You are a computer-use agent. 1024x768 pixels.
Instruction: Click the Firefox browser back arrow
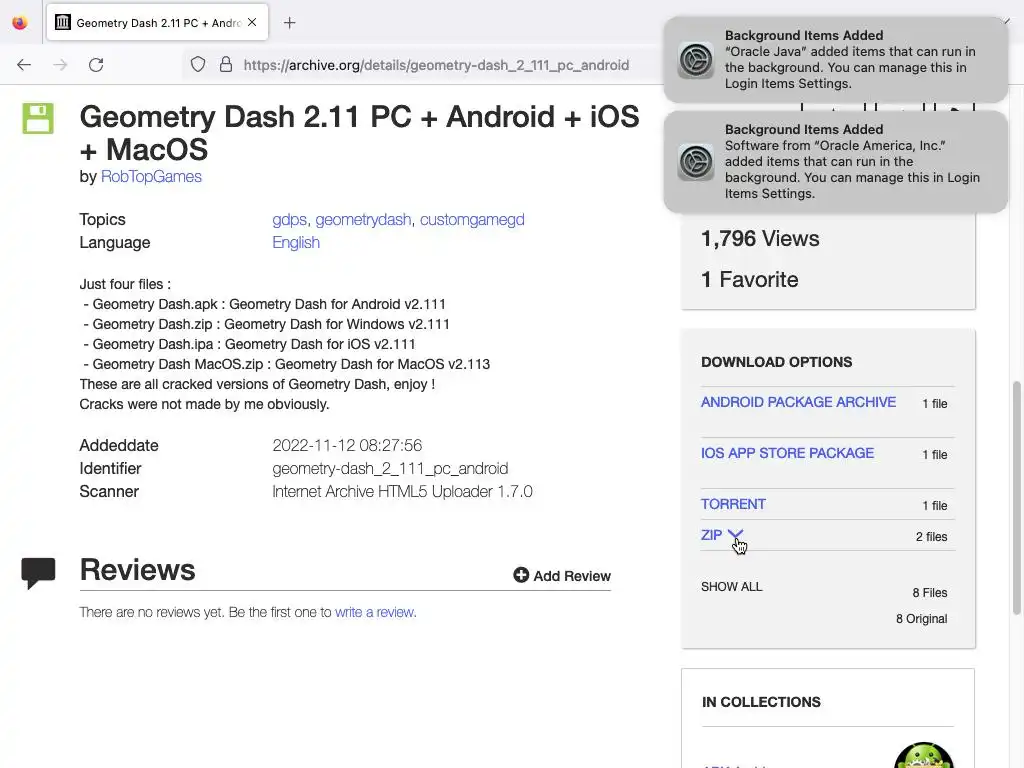coord(24,65)
